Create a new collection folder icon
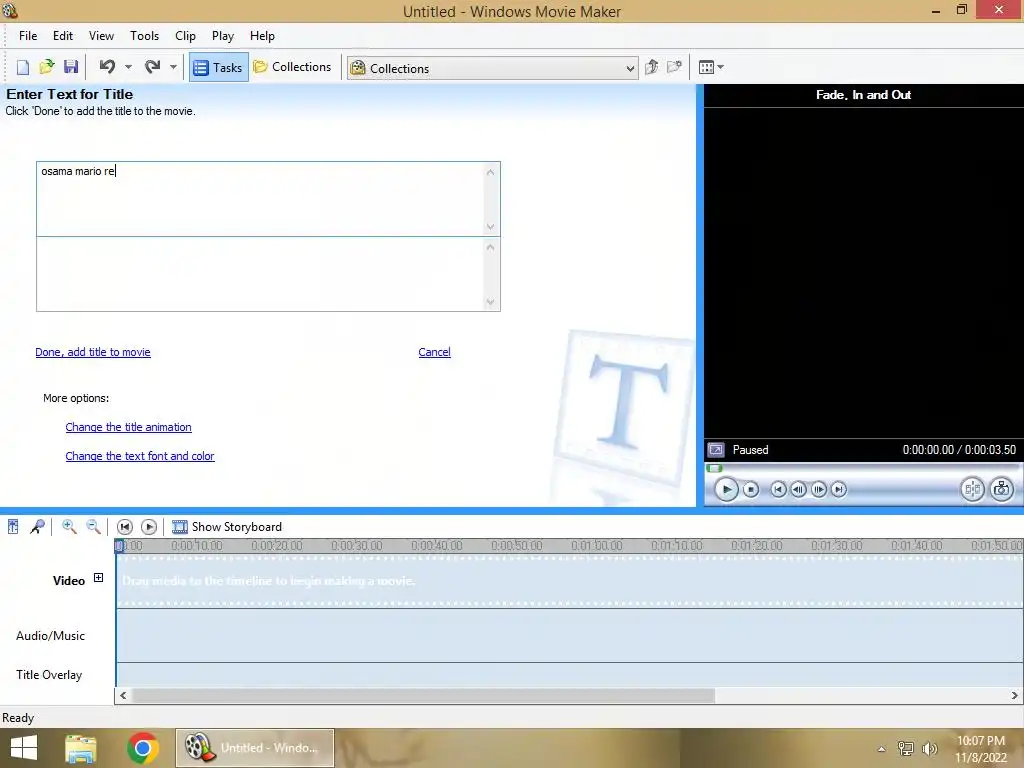Screen dimensions: 1024x768 click(x=674, y=67)
